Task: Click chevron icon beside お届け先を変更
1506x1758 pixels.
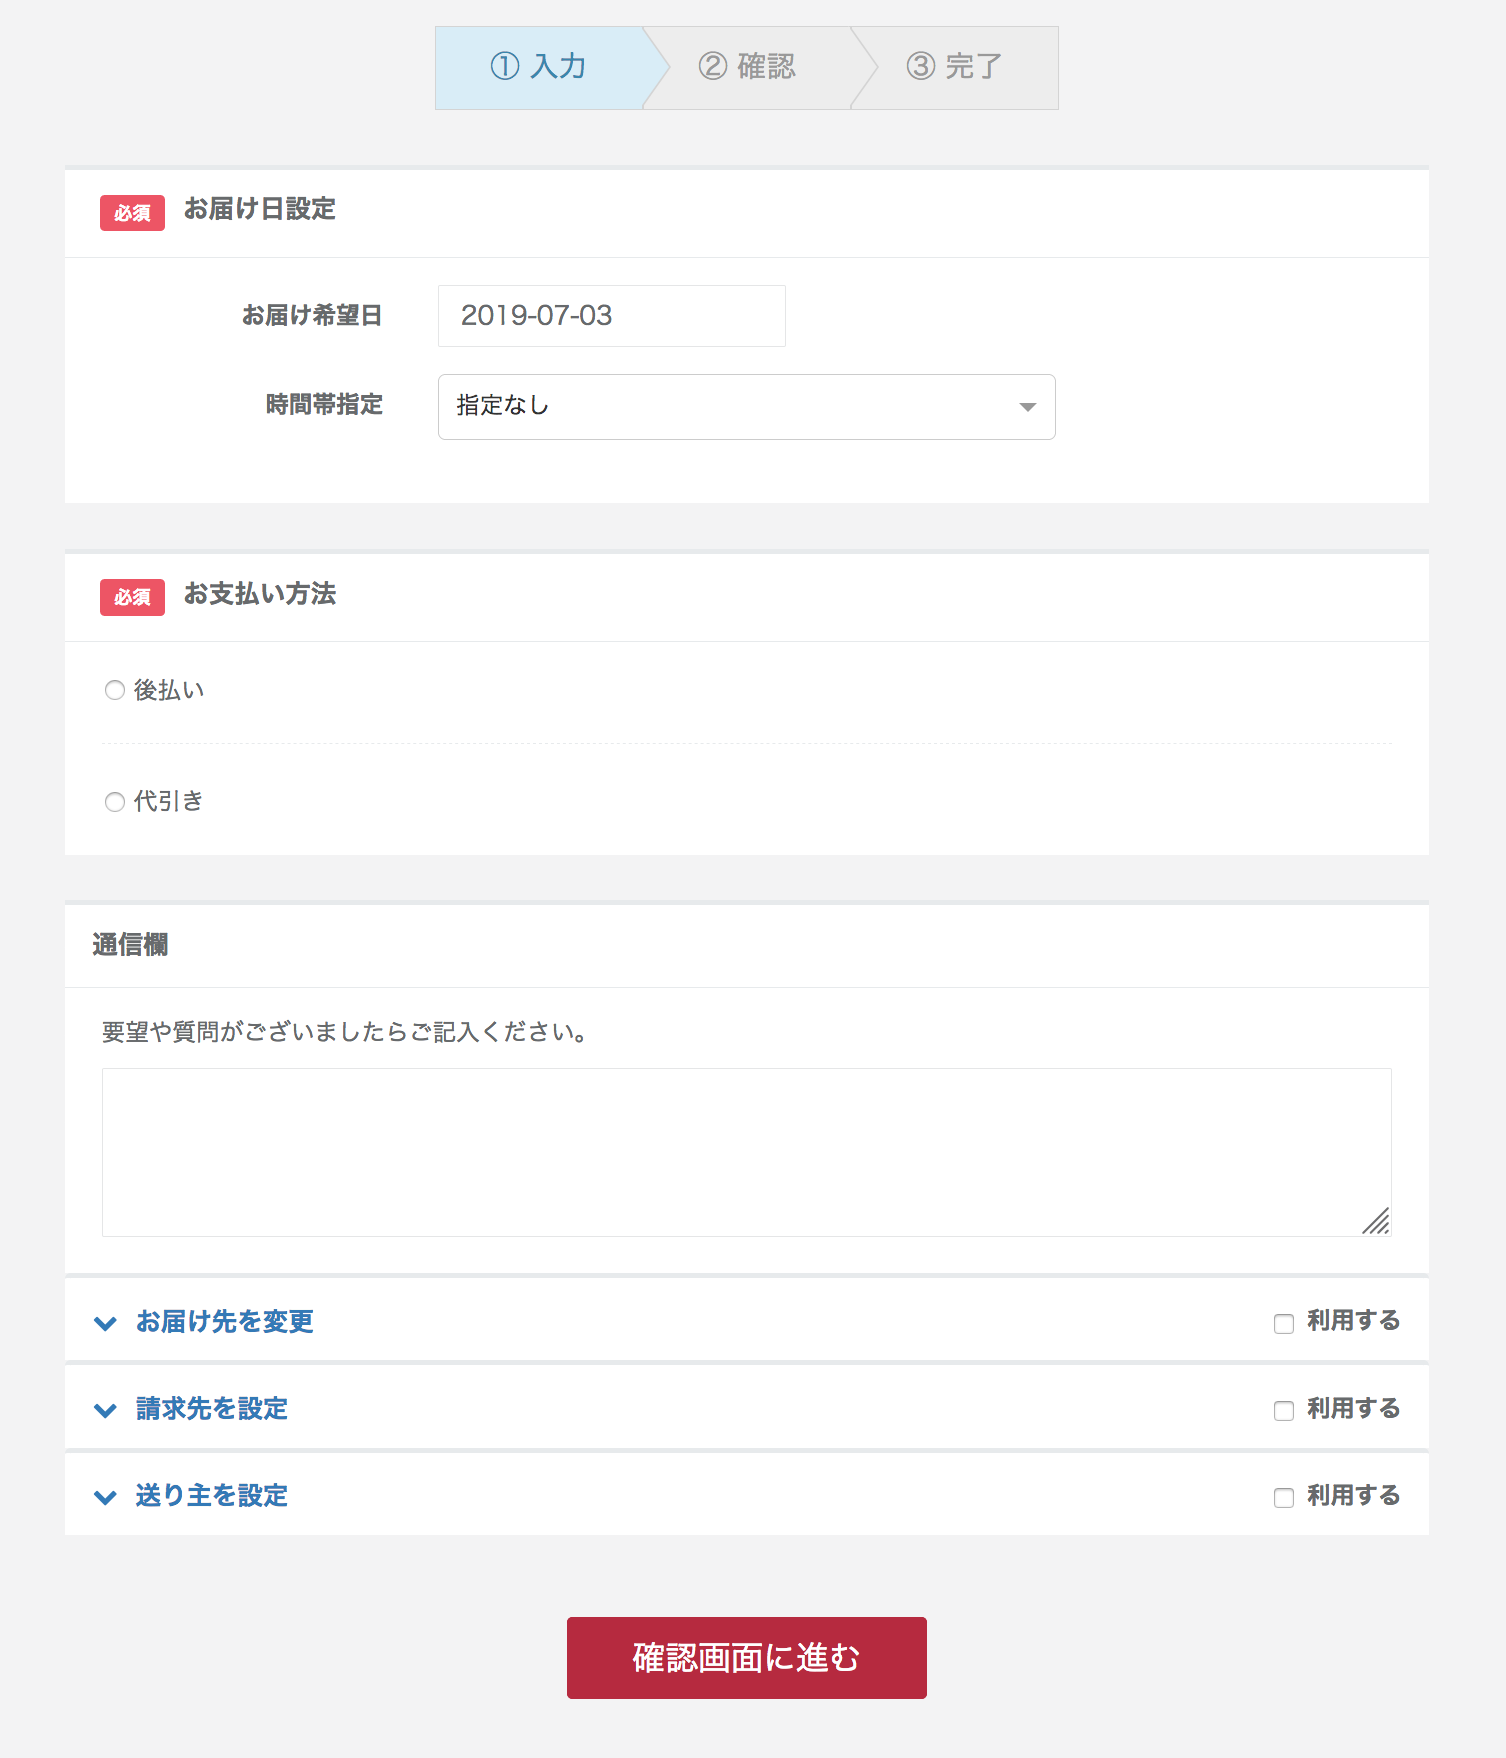Action: 105,1323
